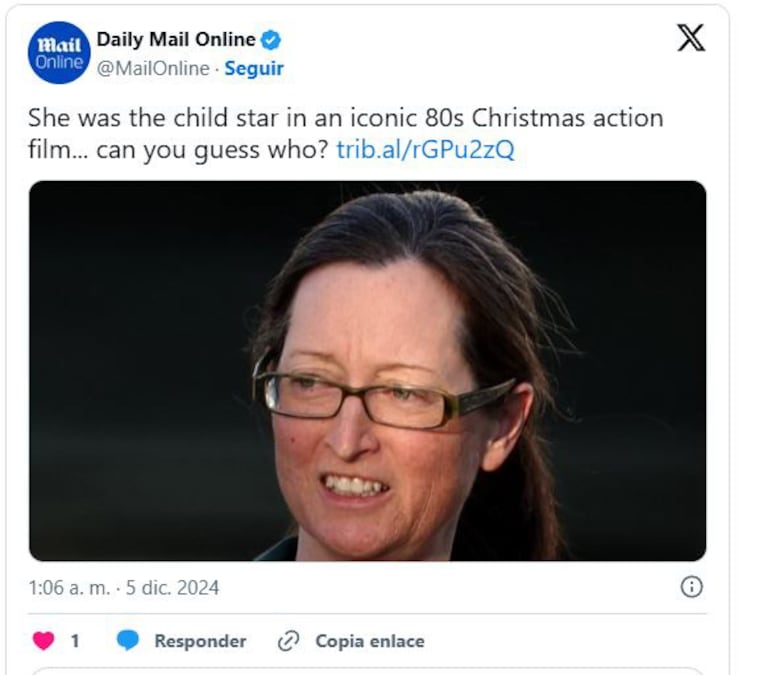
Task: Click the Daily Mail Online display name
Action: click(x=175, y=40)
